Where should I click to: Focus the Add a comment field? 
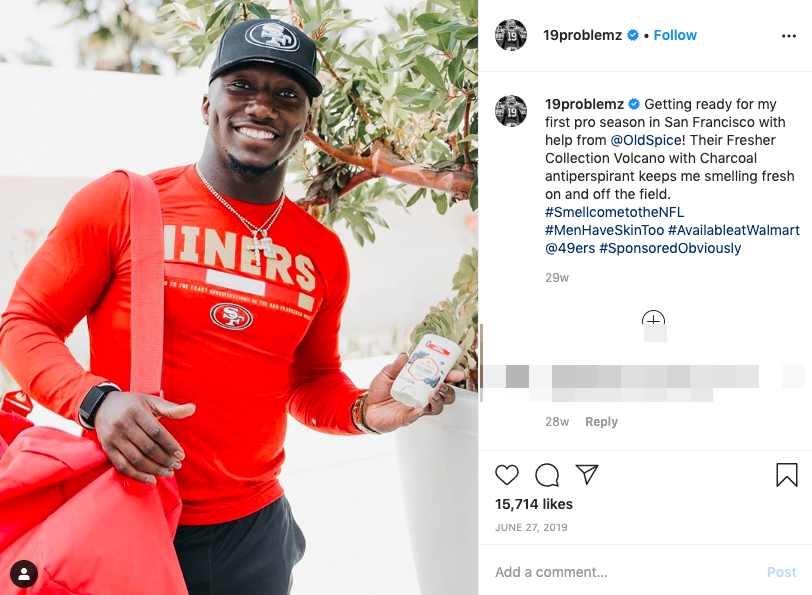(x=627, y=572)
